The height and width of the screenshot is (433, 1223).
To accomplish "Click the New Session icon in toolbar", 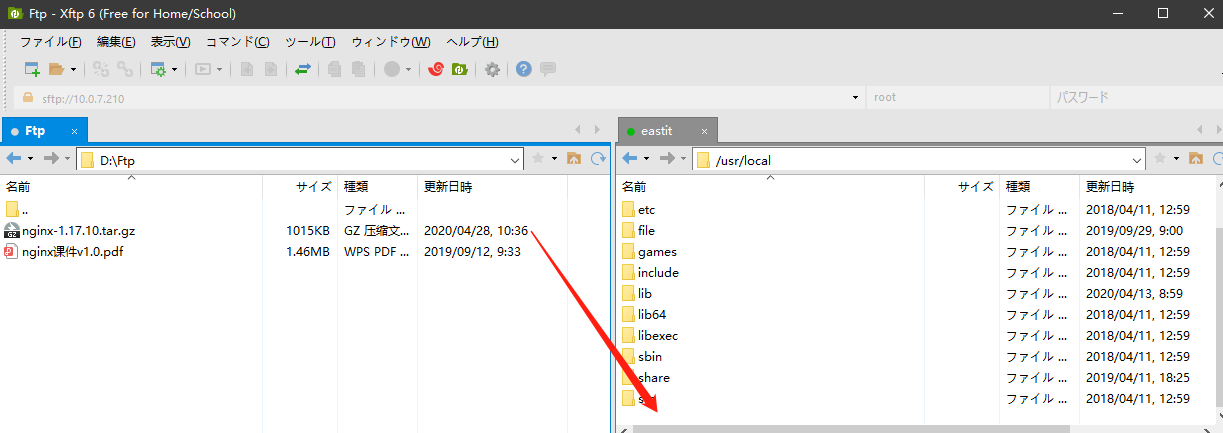I will tap(32, 69).
